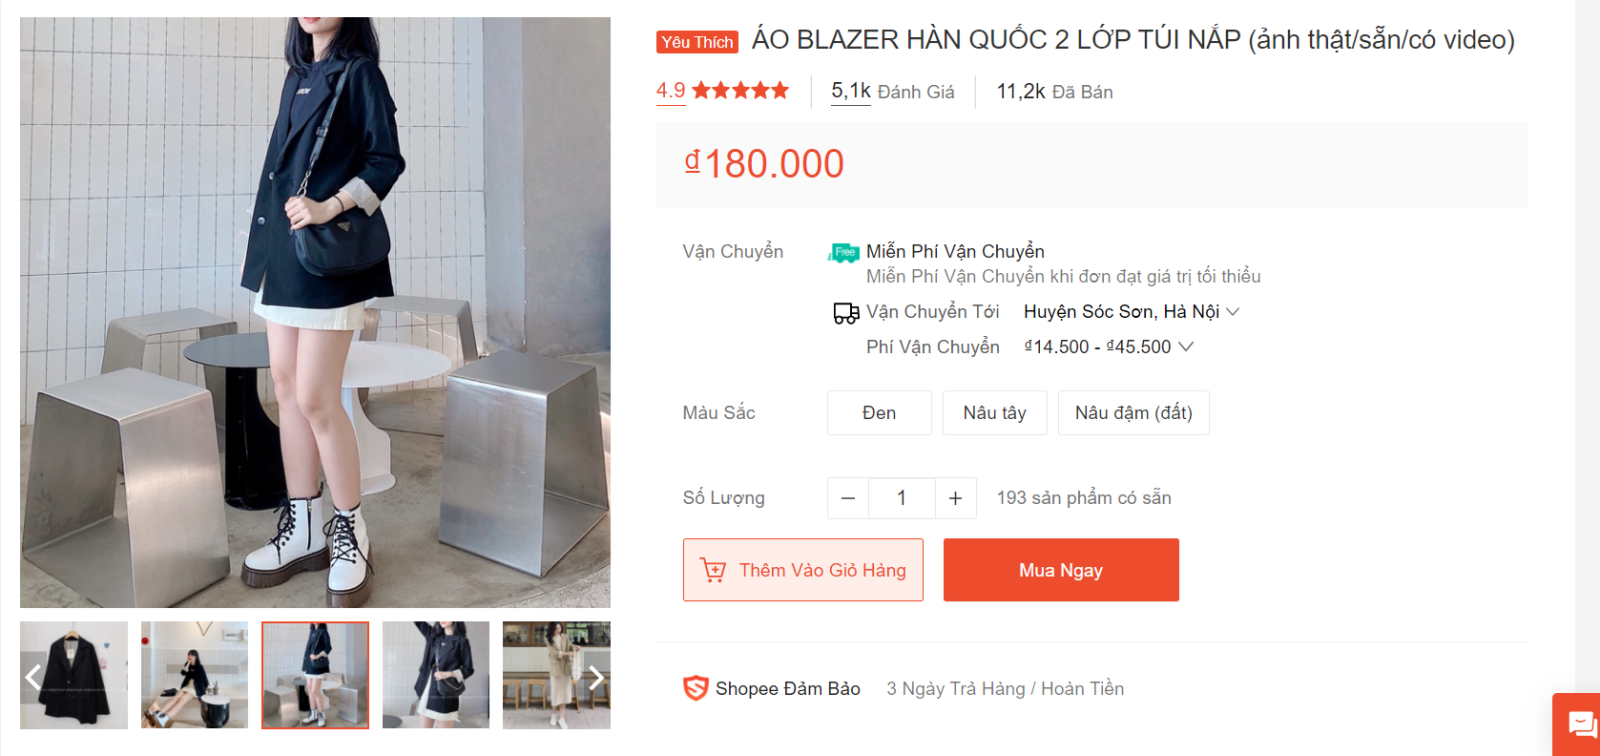Viewport: 1600px width, 756px height.
Task: Select the first thumbnail of black blazer
Action: tap(74, 675)
